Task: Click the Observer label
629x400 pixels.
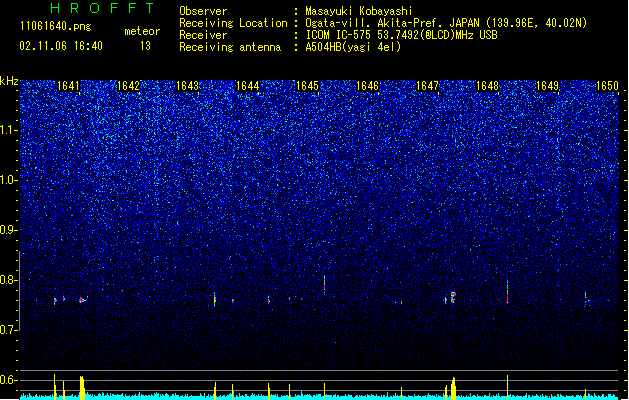Action: (x=203, y=11)
